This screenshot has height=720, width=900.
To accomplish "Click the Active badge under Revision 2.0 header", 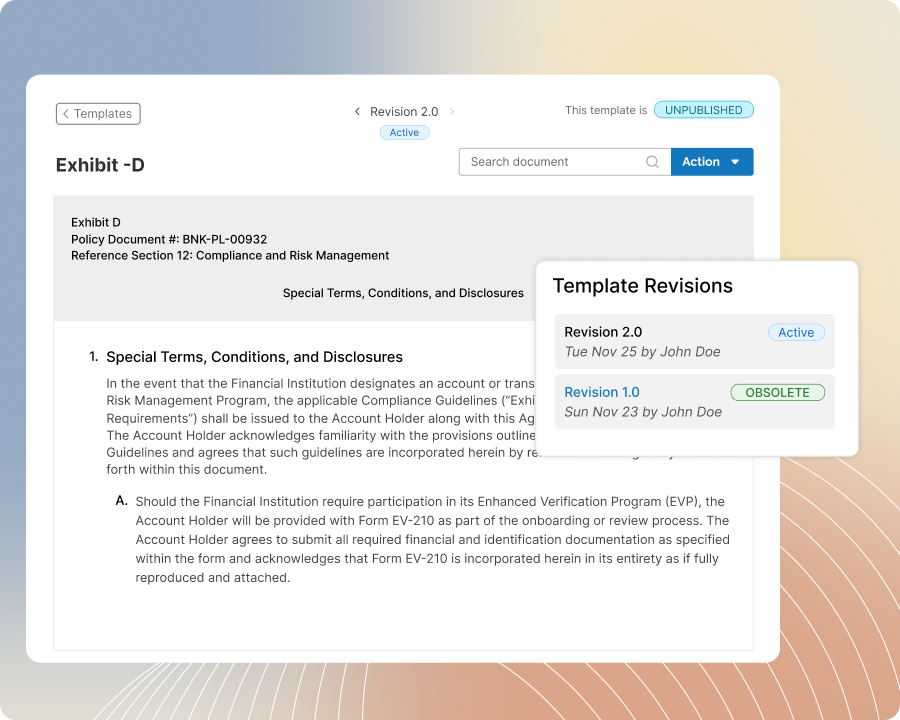I will [x=404, y=133].
